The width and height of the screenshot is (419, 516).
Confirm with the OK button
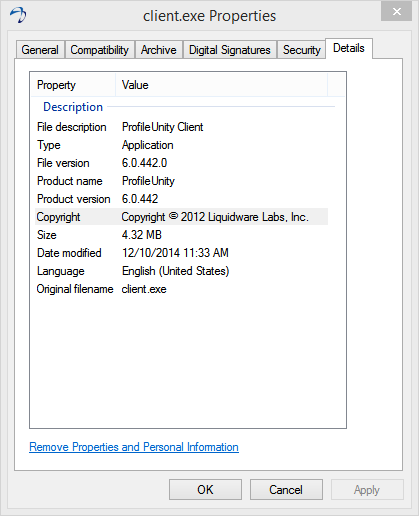(205, 490)
